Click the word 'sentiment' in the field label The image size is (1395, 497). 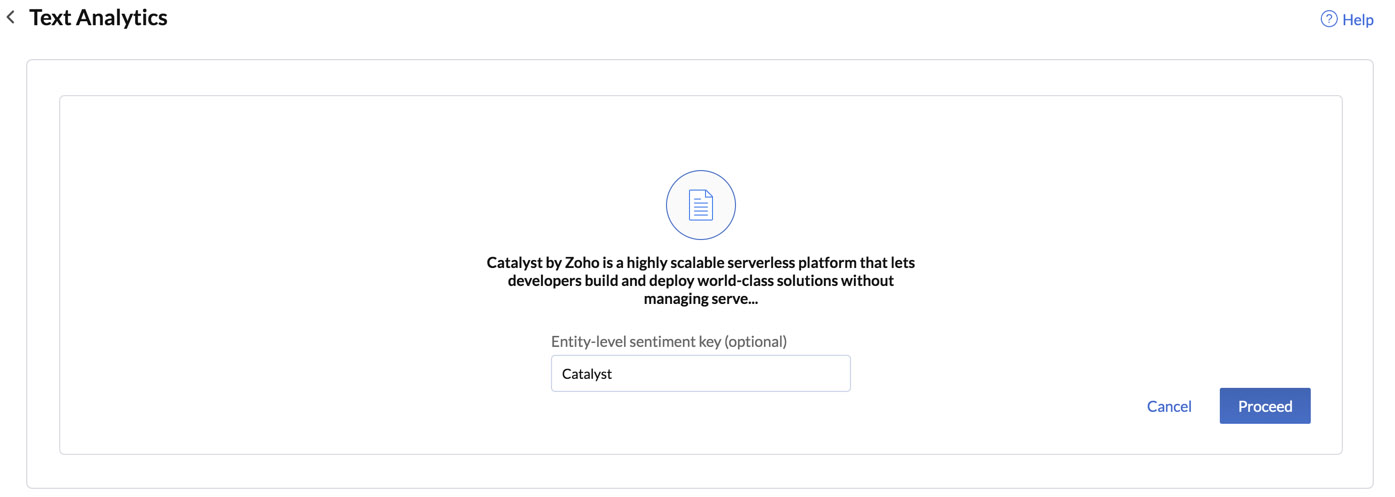click(x=661, y=341)
